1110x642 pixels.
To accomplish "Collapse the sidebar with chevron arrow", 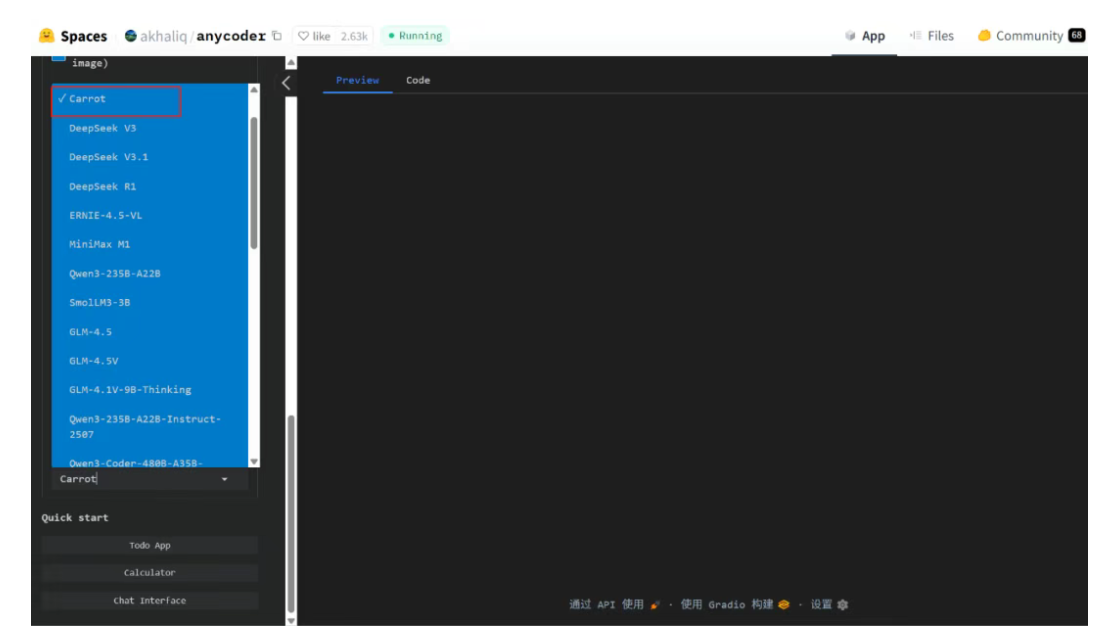I will pyautogui.click(x=286, y=83).
